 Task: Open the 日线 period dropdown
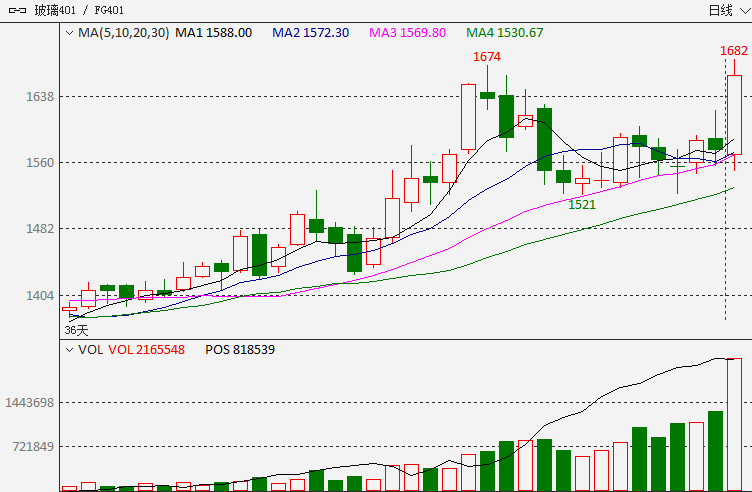pos(729,10)
